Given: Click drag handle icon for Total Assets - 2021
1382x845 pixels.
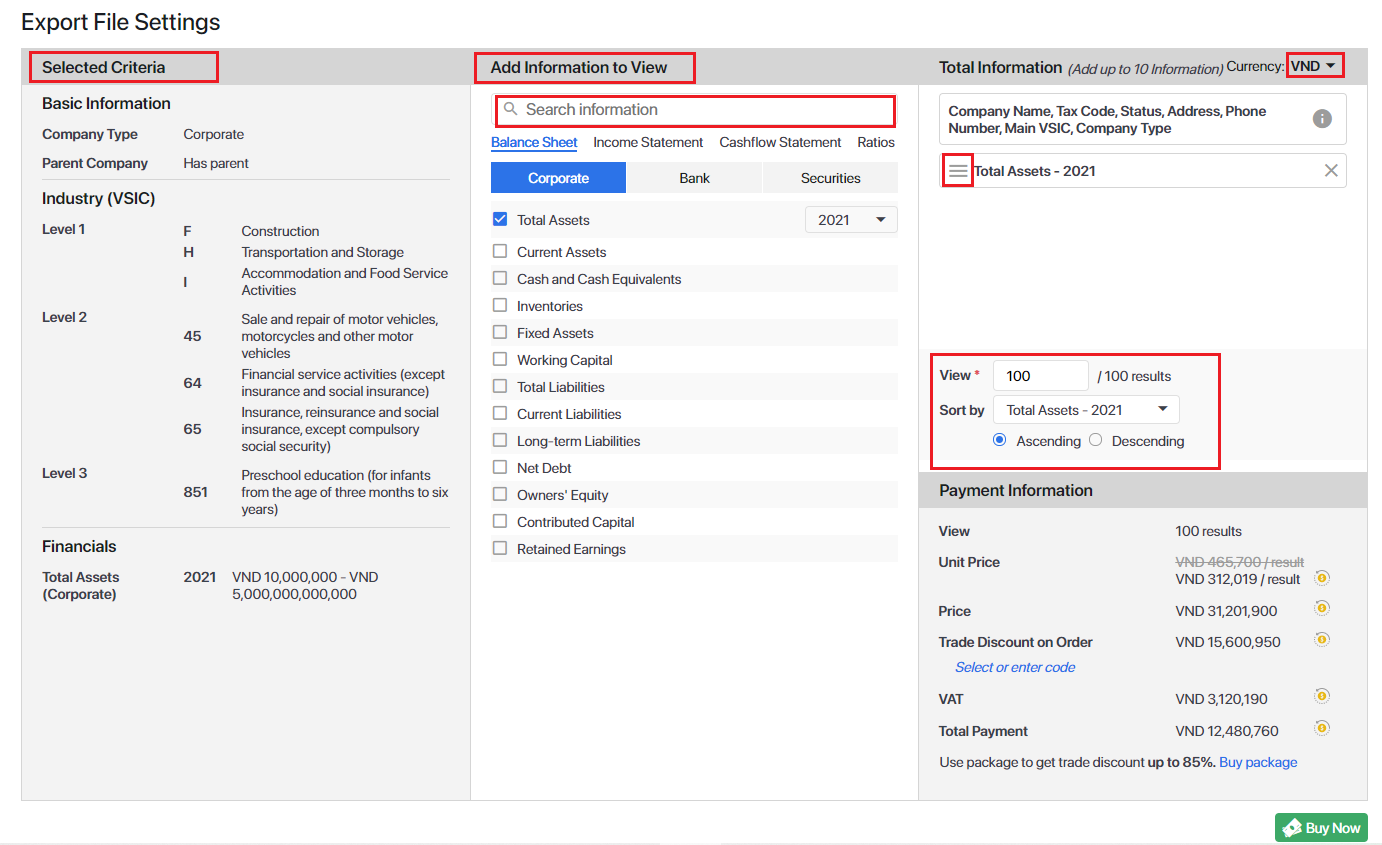Looking at the screenshot, I should click(958, 171).
